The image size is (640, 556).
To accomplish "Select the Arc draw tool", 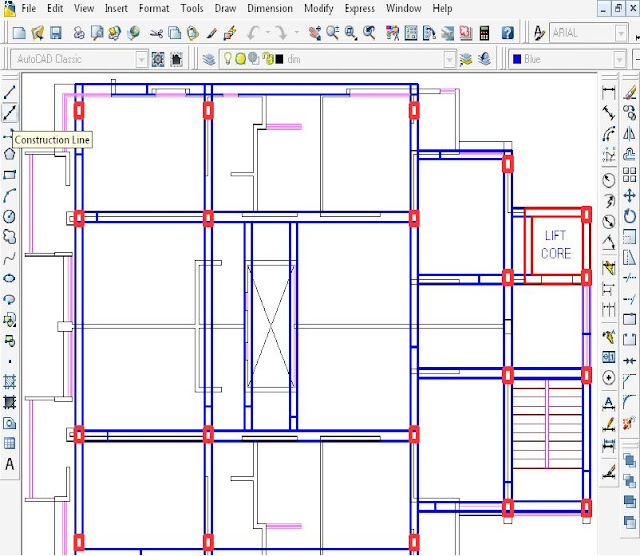I will coord(9,195).
